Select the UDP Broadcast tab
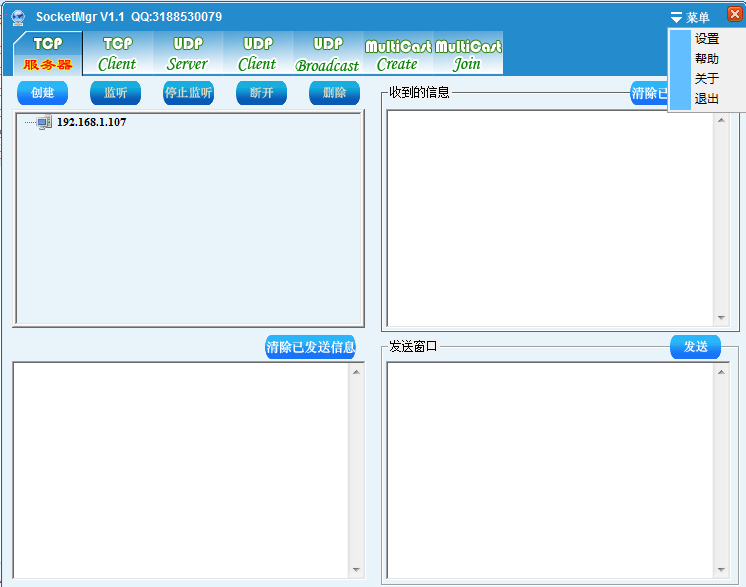 [x=327, y=54]
